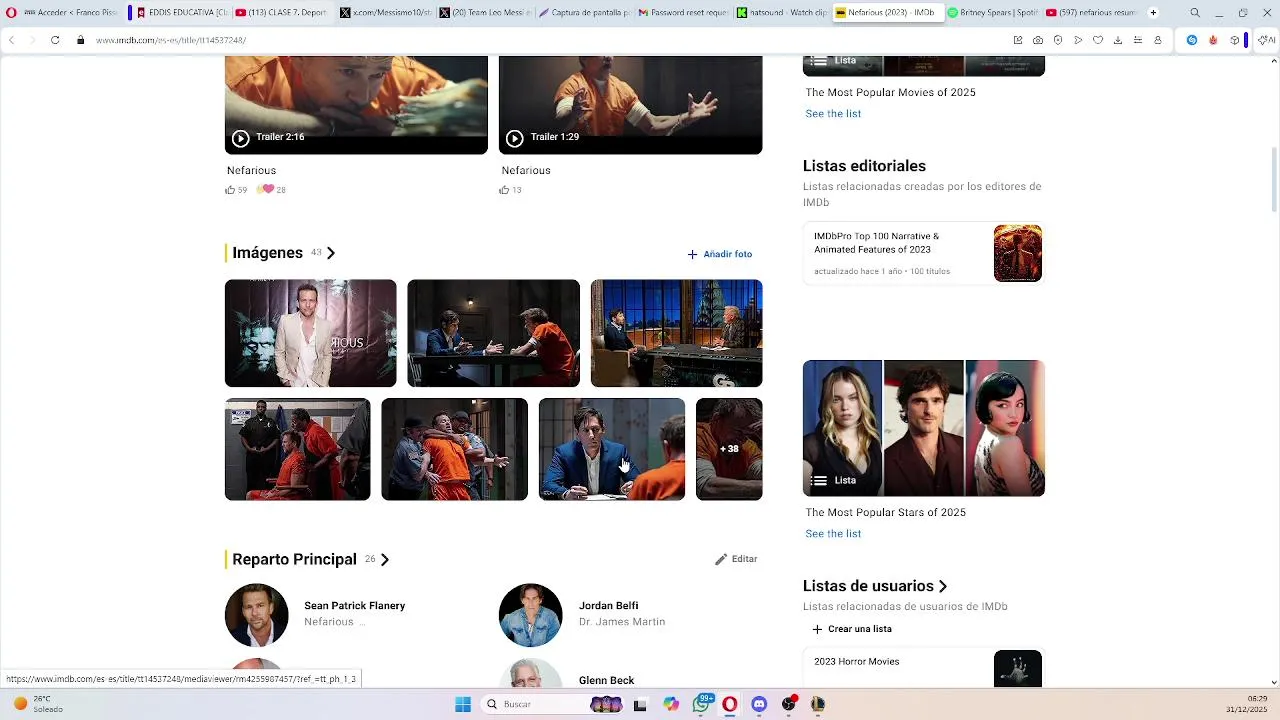Click the site padlock security icon
The image size is (1280, 720).
81,40
